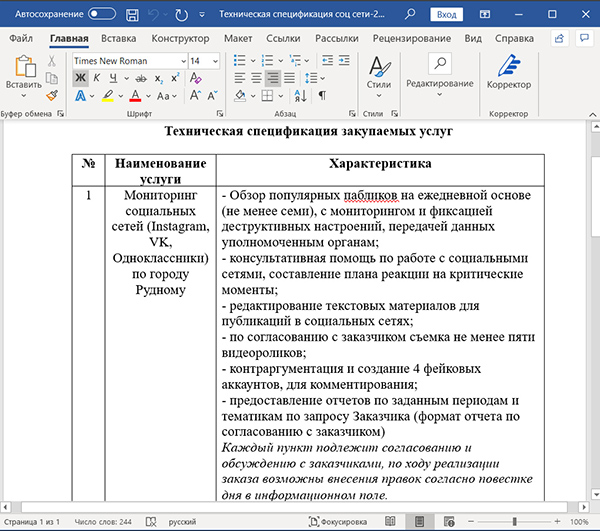Viewport: 600px width, 531px height.
Task: Increase font size button
Action: point(195,95)
